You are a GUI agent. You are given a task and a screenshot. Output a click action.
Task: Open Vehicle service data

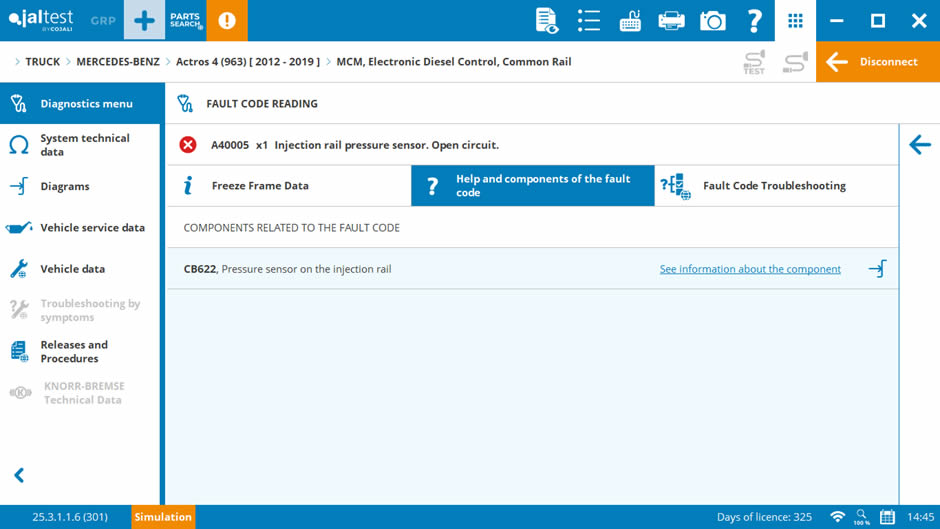coord(80,228)
